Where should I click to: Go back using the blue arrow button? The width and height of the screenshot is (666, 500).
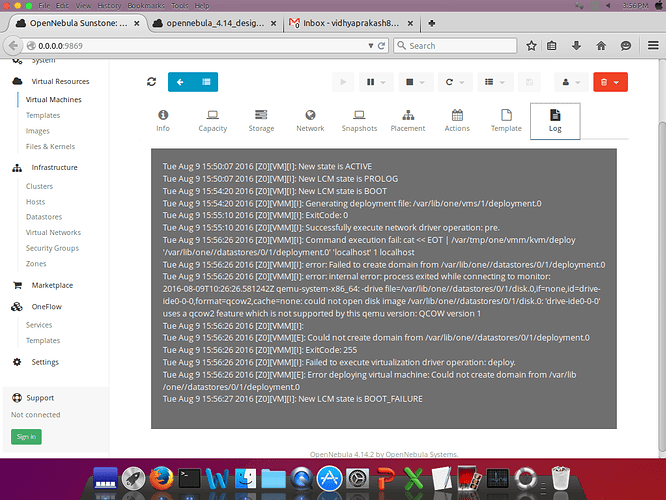pos(180,82)
